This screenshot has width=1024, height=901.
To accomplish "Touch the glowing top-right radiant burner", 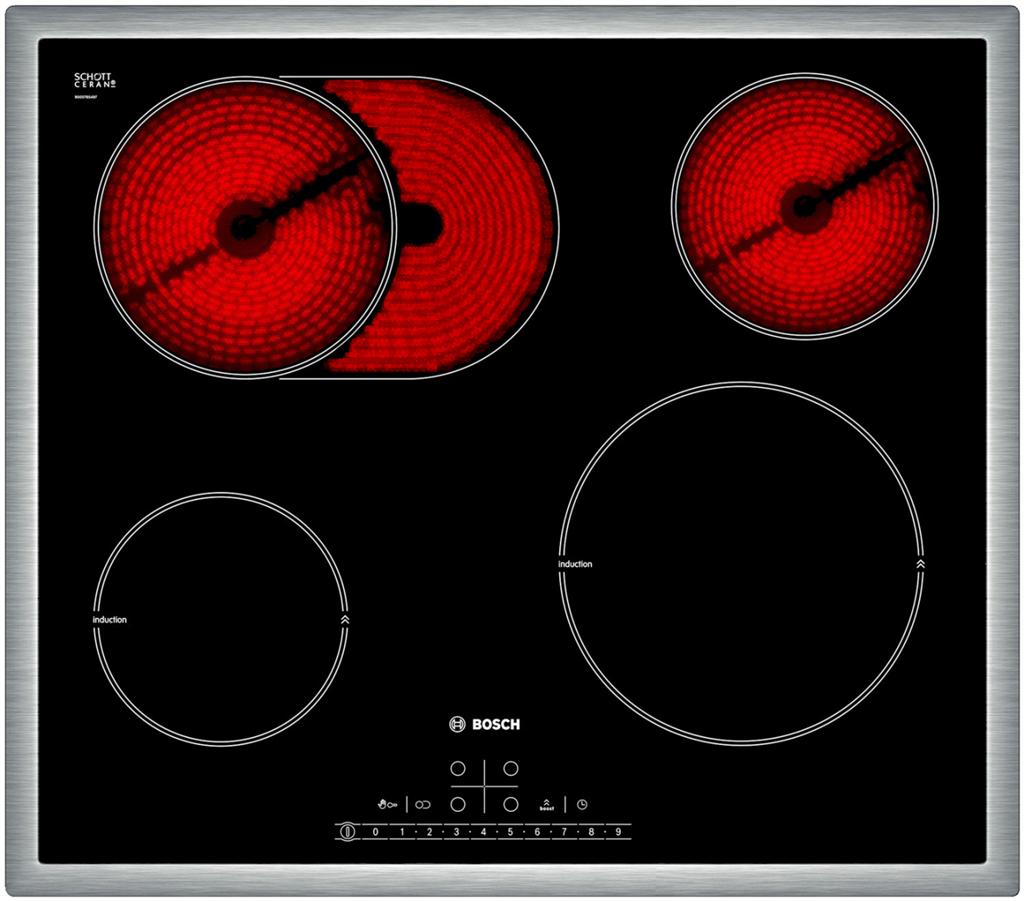I will 804,206.
